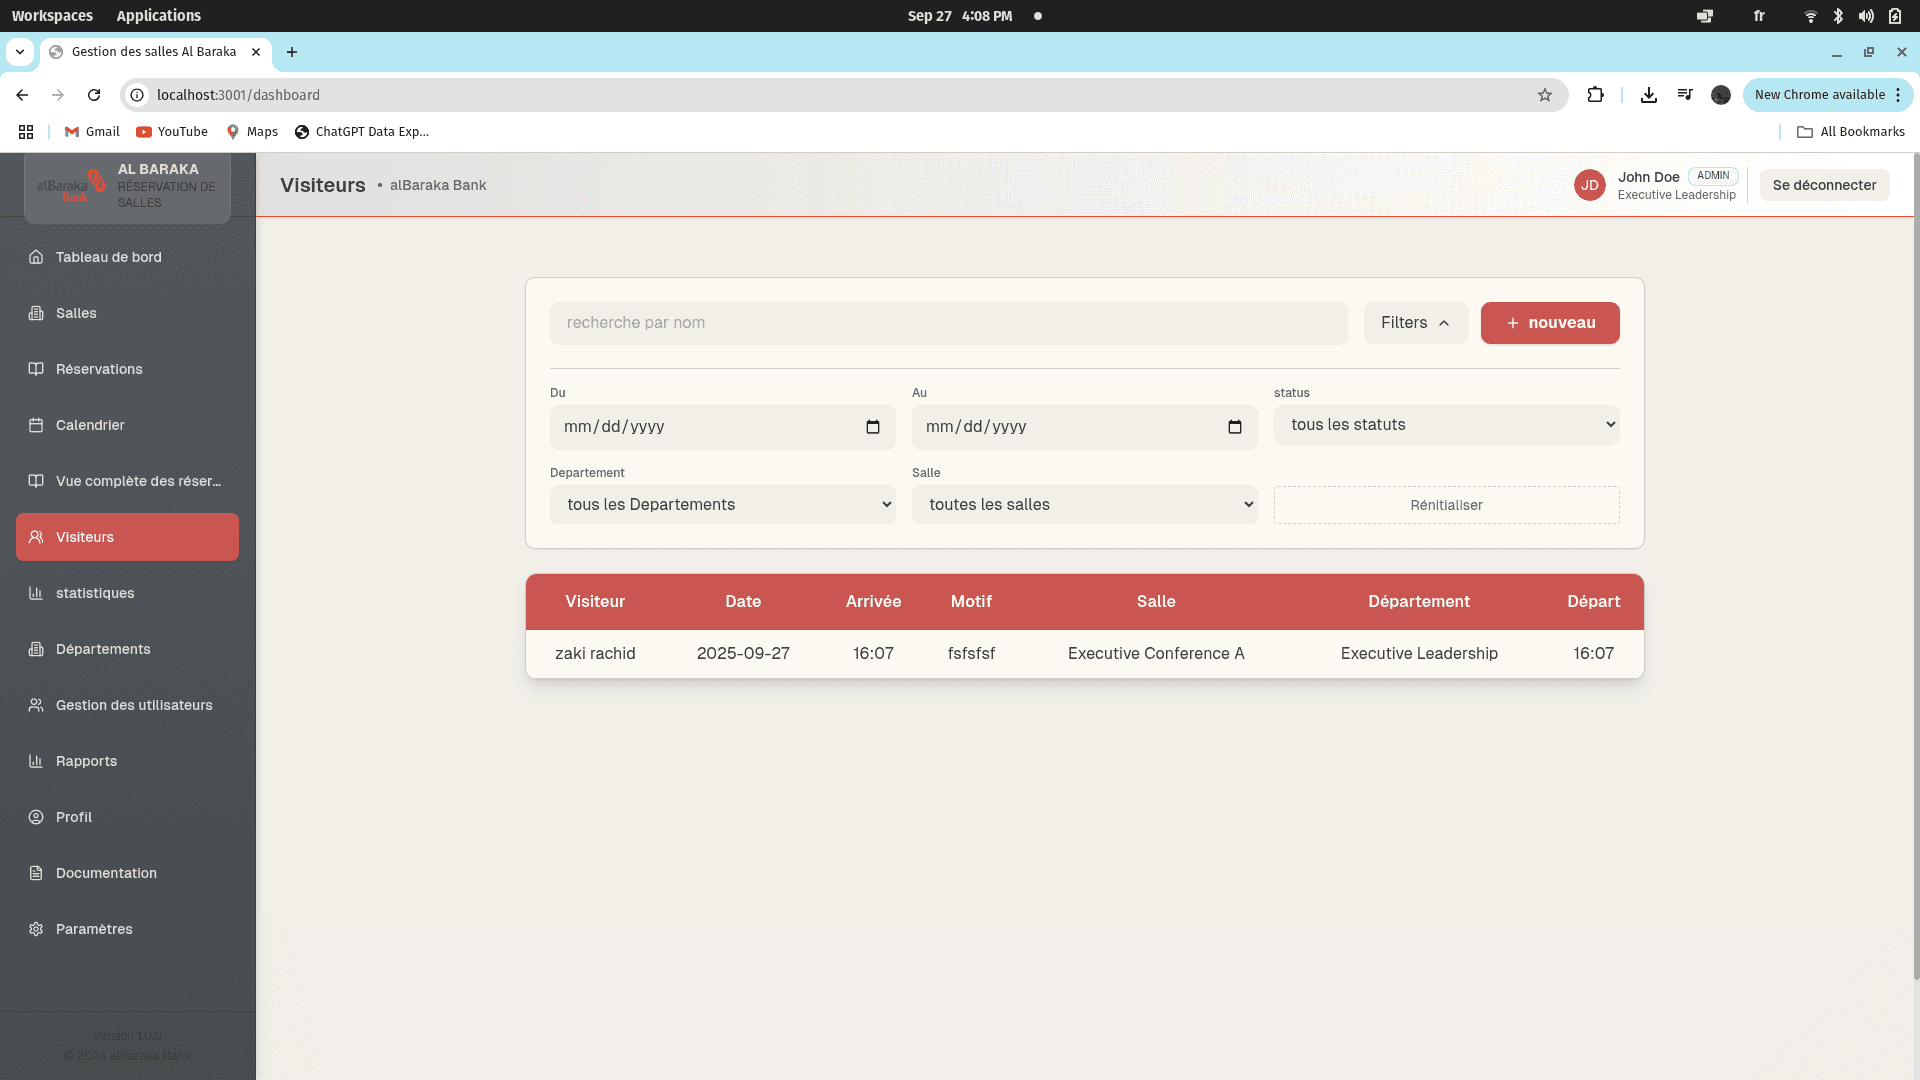Screen dimensions: 1920x1080
Task: Open the Réservations section
Action: click(x=127, y=369)
